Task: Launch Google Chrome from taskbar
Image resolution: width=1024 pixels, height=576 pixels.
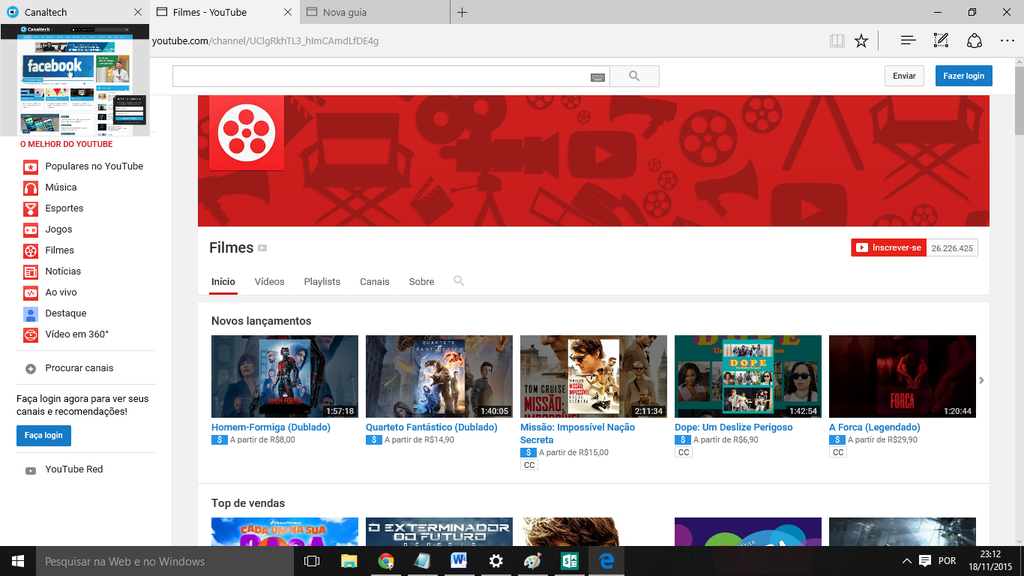Action: coord(386,561)
